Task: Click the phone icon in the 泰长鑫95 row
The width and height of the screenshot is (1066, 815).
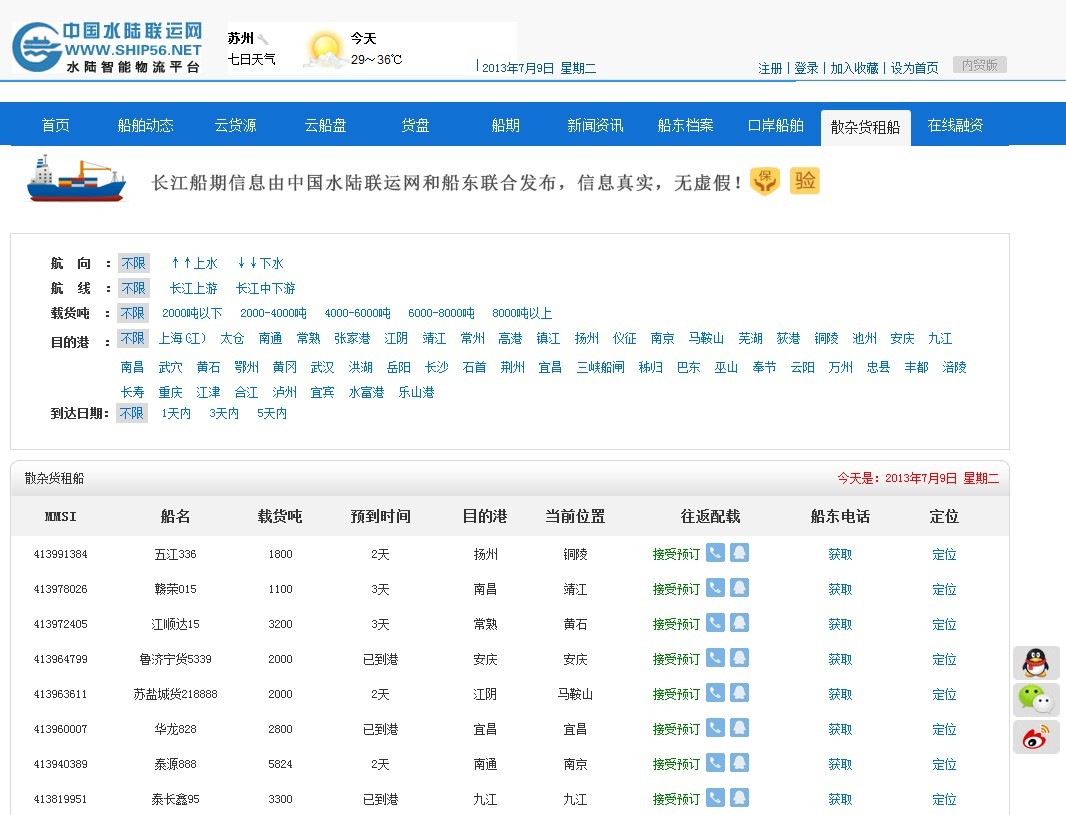Action: [x=715, y=797]
